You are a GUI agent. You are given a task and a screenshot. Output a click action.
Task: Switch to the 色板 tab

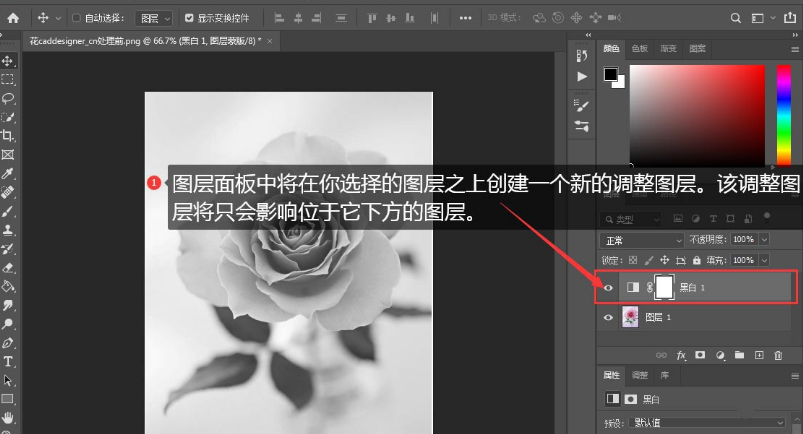(639, 48)
